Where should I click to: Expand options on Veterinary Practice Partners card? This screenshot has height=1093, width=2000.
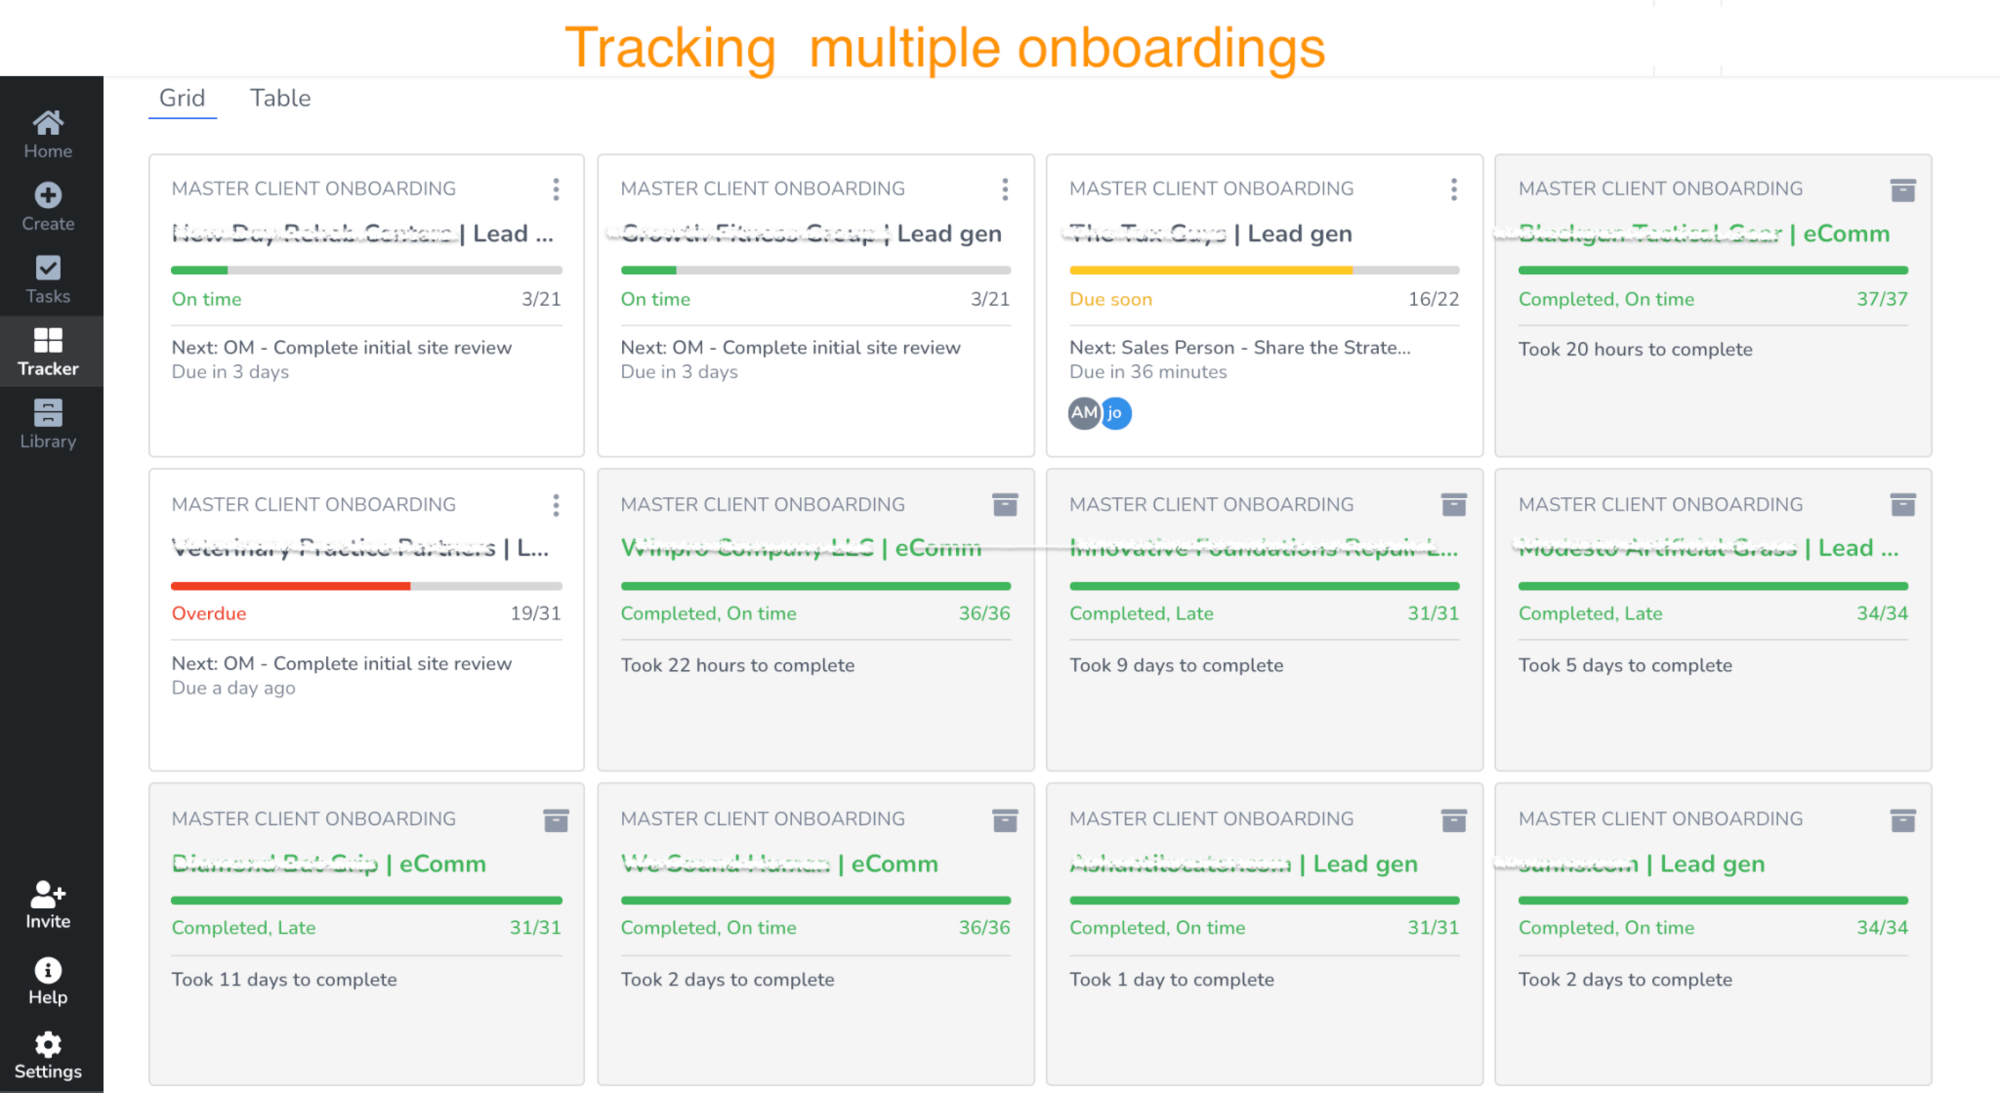556,504
